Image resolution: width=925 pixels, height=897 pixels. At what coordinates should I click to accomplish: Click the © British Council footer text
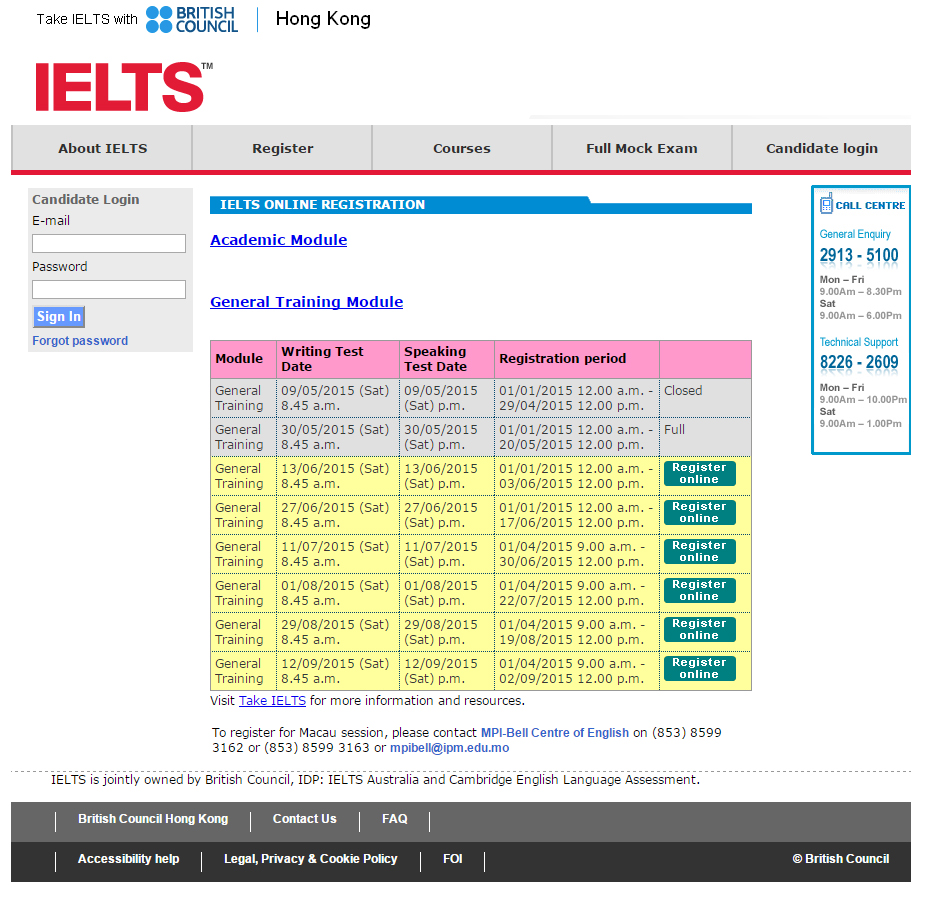click(x=841, y=859)
